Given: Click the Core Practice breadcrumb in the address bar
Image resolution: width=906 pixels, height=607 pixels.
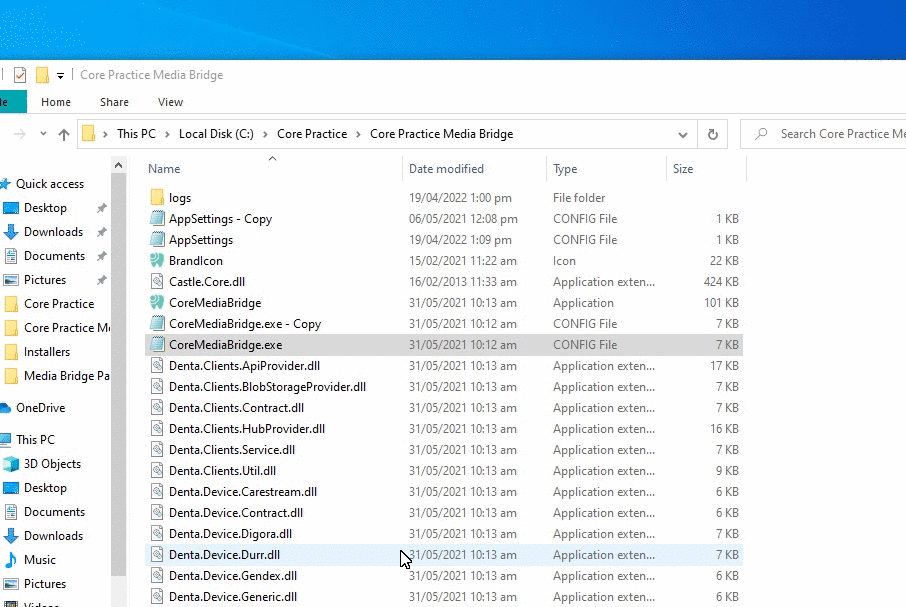Looking at the screenshot, I should pyautogui.click(x=312, y=134).
